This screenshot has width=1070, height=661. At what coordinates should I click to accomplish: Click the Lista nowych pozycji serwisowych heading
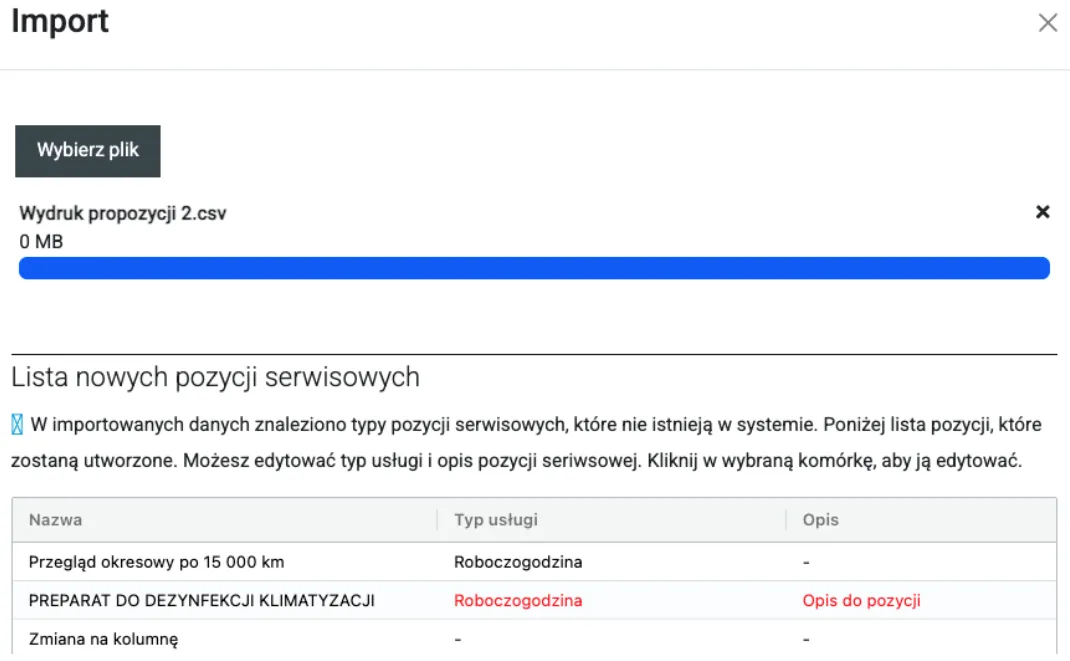click(x=215, y=378)
